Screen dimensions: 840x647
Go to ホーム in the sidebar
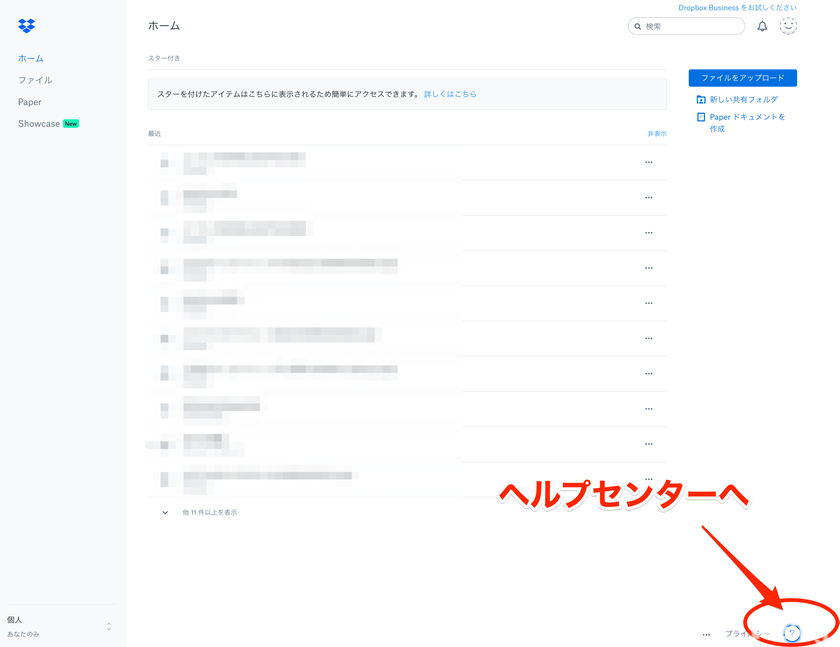coord(31,58)
